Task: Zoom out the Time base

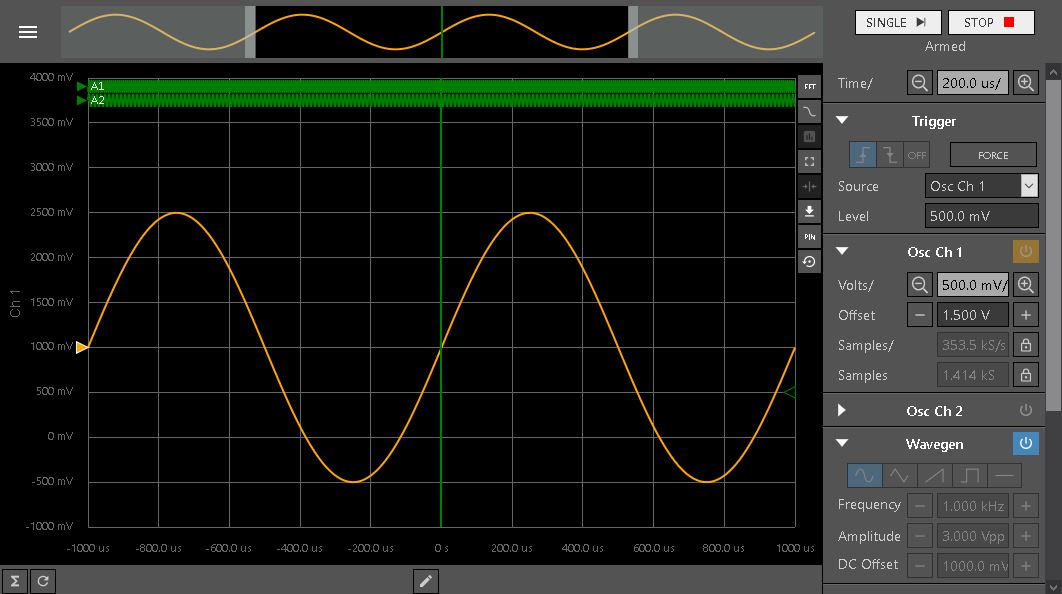Action: coord(920,83)
